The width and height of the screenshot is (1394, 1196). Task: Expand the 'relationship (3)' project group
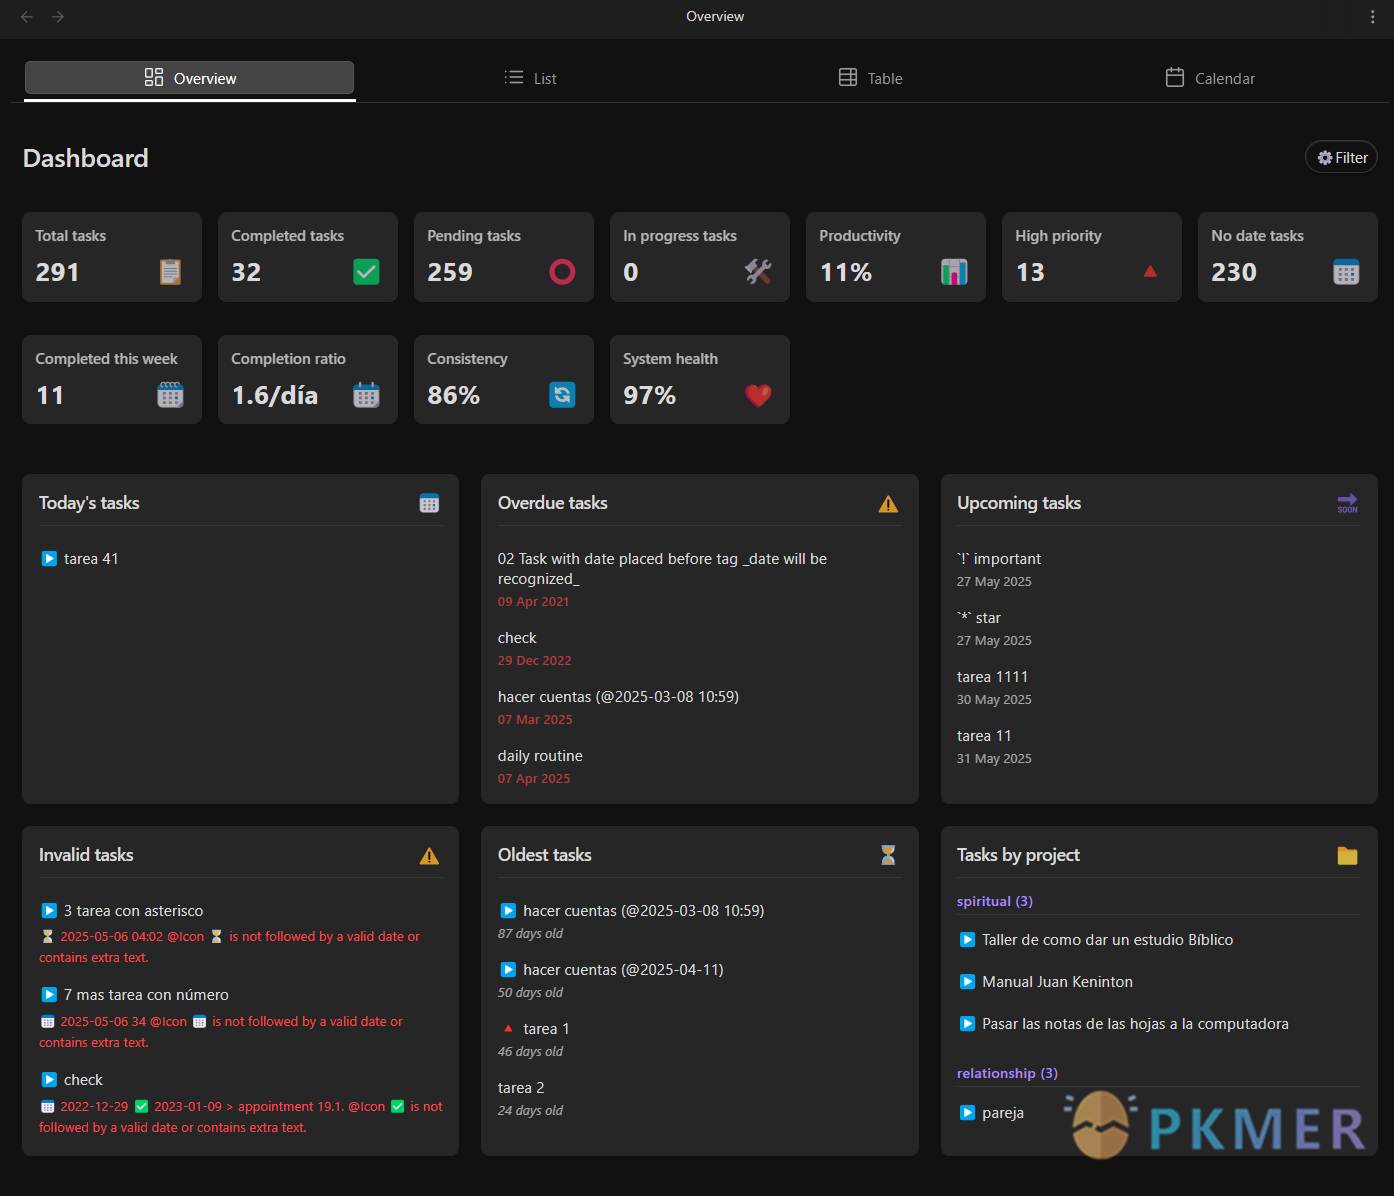click(1007, 1073)
